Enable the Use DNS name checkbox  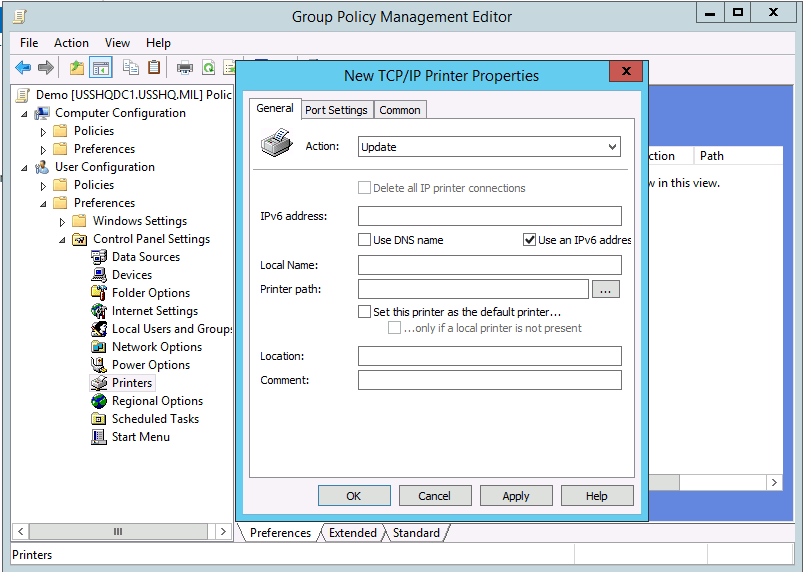(365, 240)
